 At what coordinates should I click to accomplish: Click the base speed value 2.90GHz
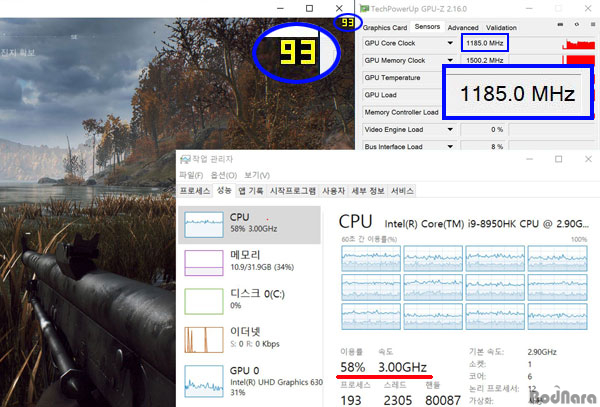(x=542, y=352)
